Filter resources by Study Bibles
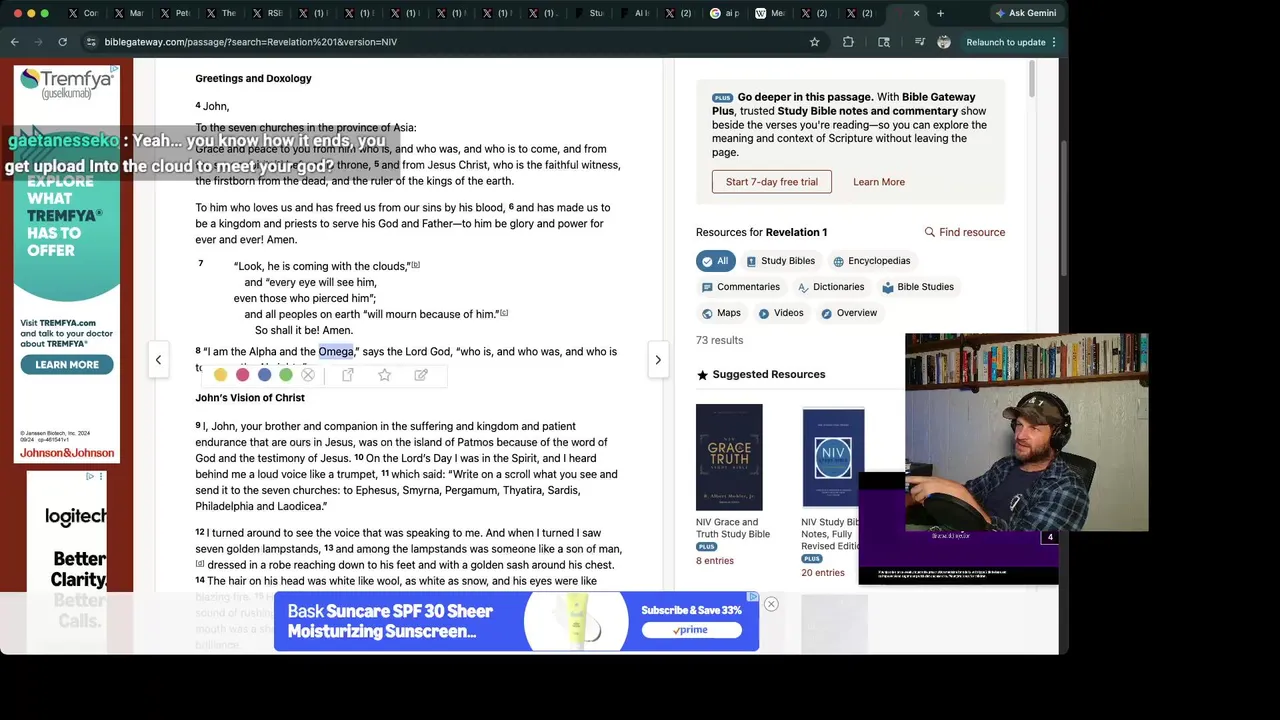The image size is (1280, 720). pos(780,261)
